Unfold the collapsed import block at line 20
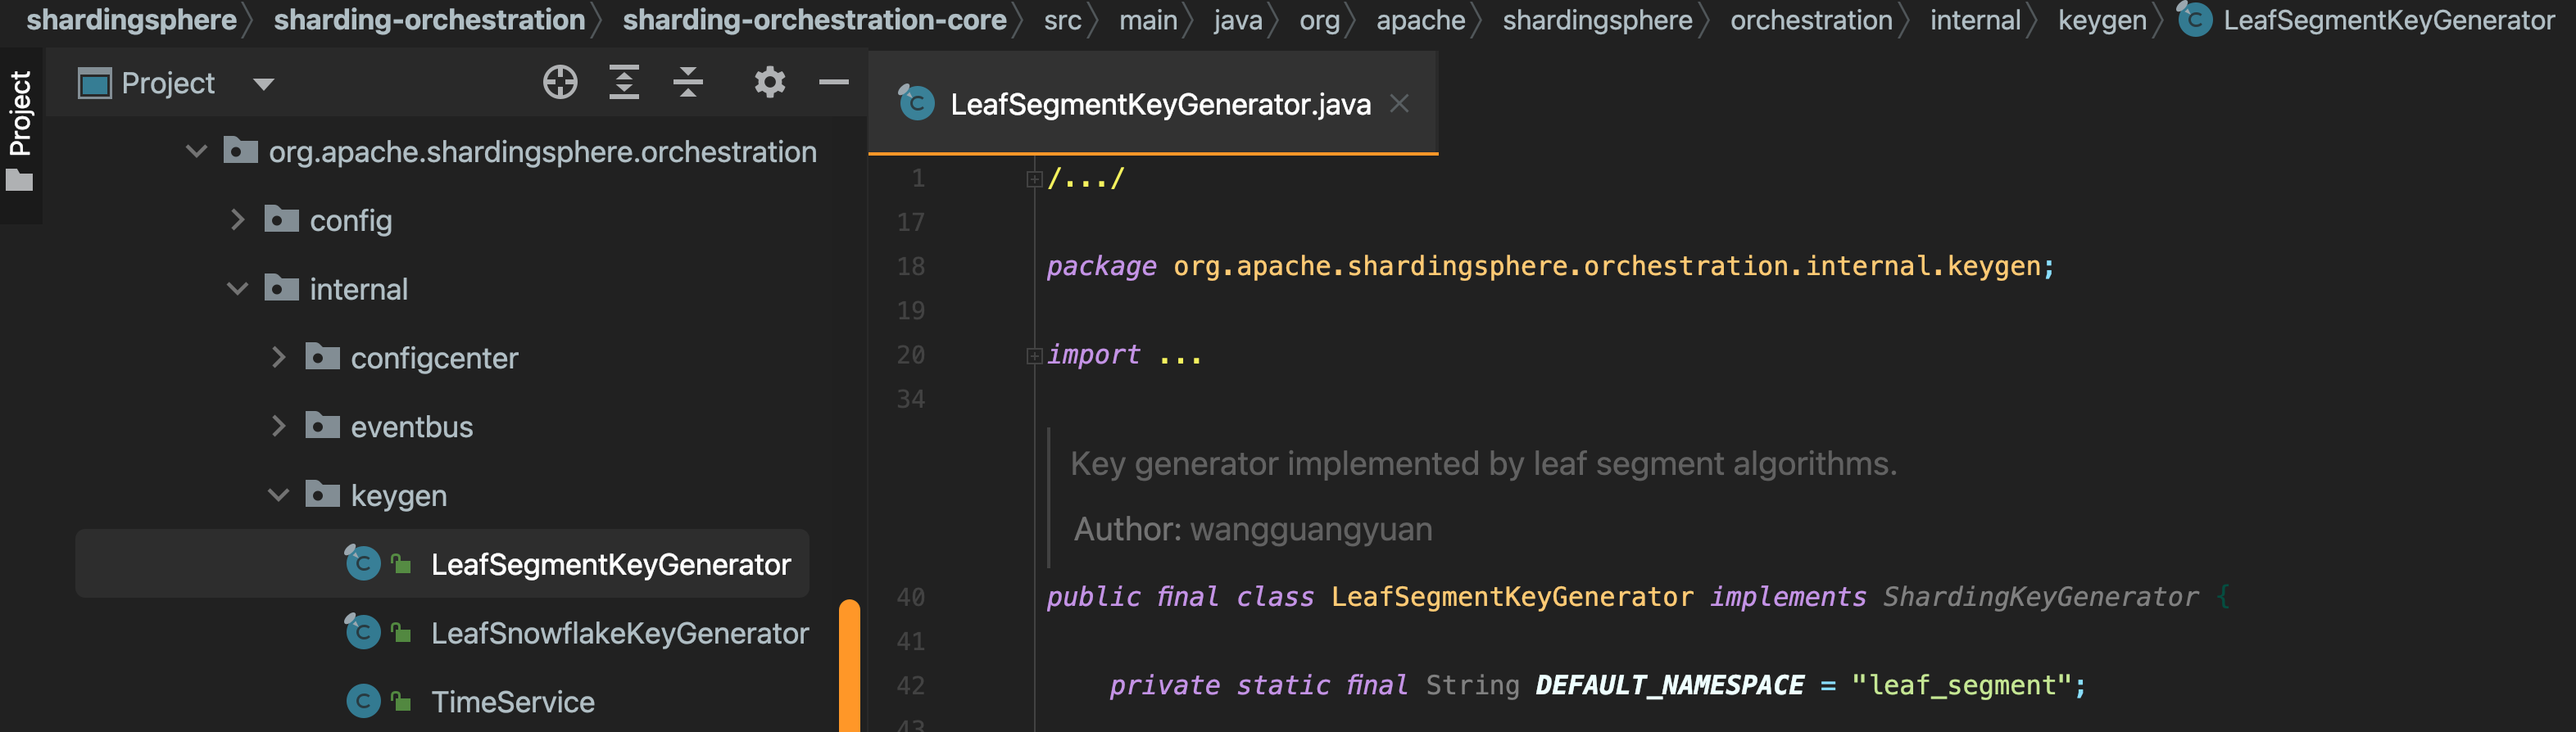The image size is (2576, 732). [1034, 356]
